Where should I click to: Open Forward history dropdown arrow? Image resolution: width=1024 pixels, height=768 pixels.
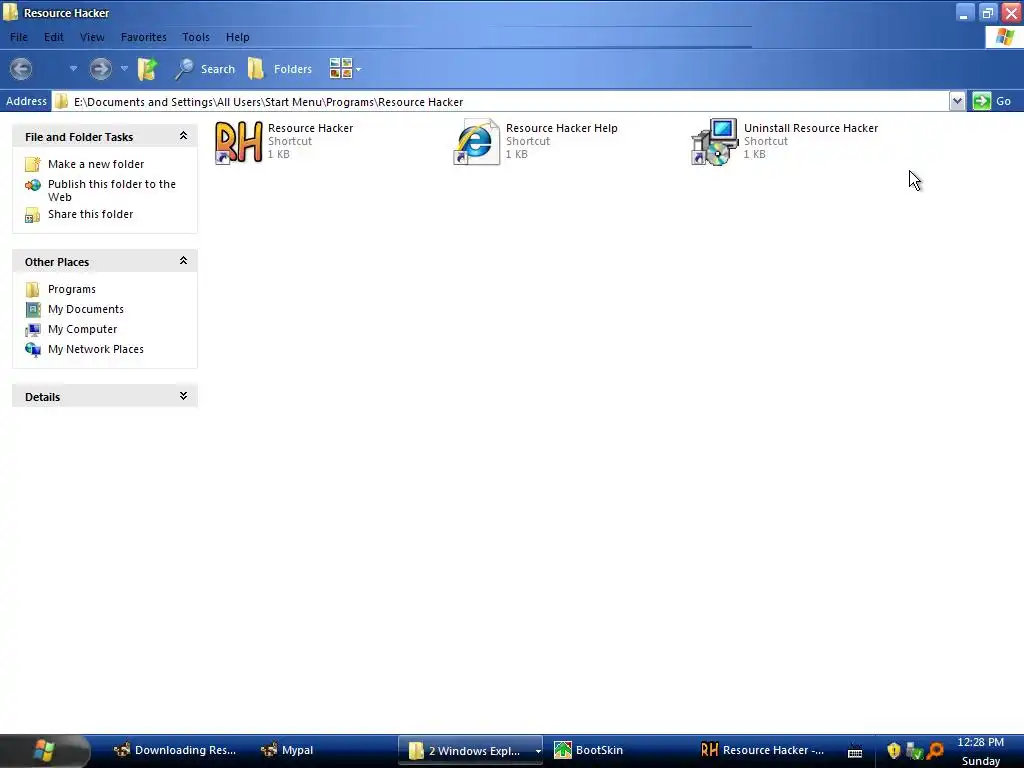124,69
